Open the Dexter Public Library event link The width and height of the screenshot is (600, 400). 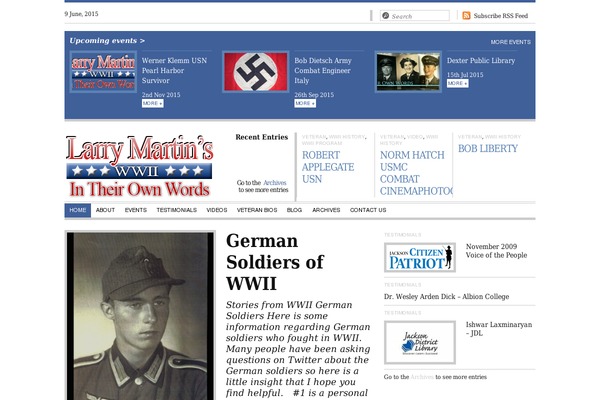(481, 60)
